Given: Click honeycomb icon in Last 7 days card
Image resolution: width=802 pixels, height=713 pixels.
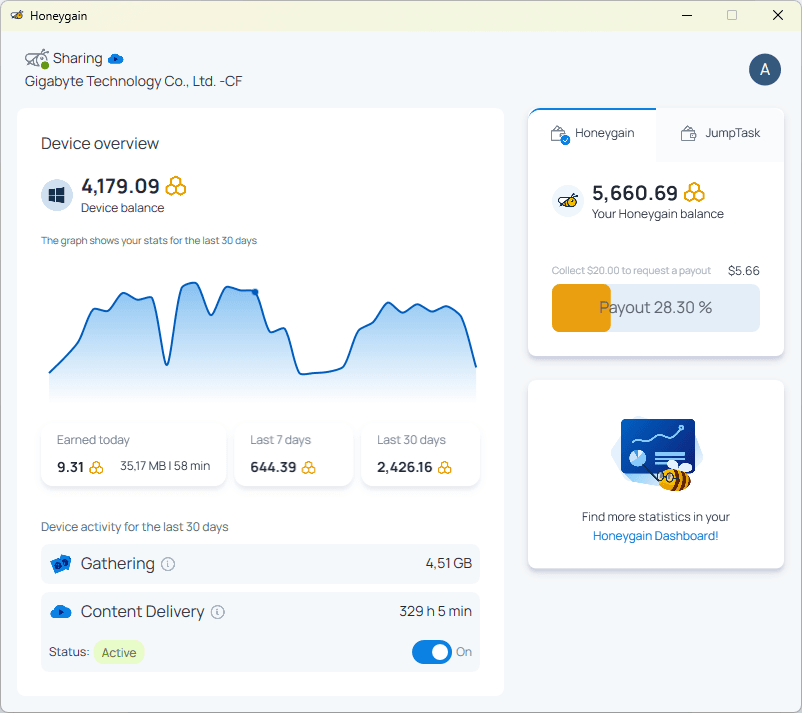Looking at the screenshot, I should pyautogui.click(x=308, y=467).
